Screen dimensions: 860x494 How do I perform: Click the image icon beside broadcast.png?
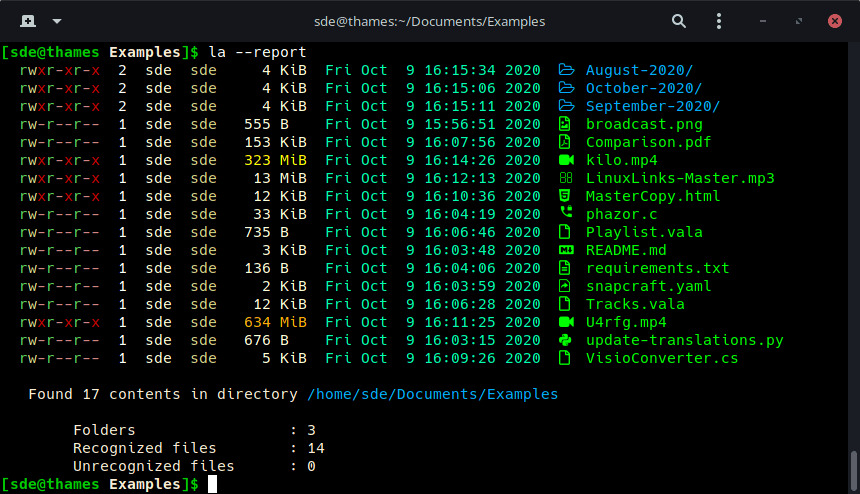(x=565, y=124)
